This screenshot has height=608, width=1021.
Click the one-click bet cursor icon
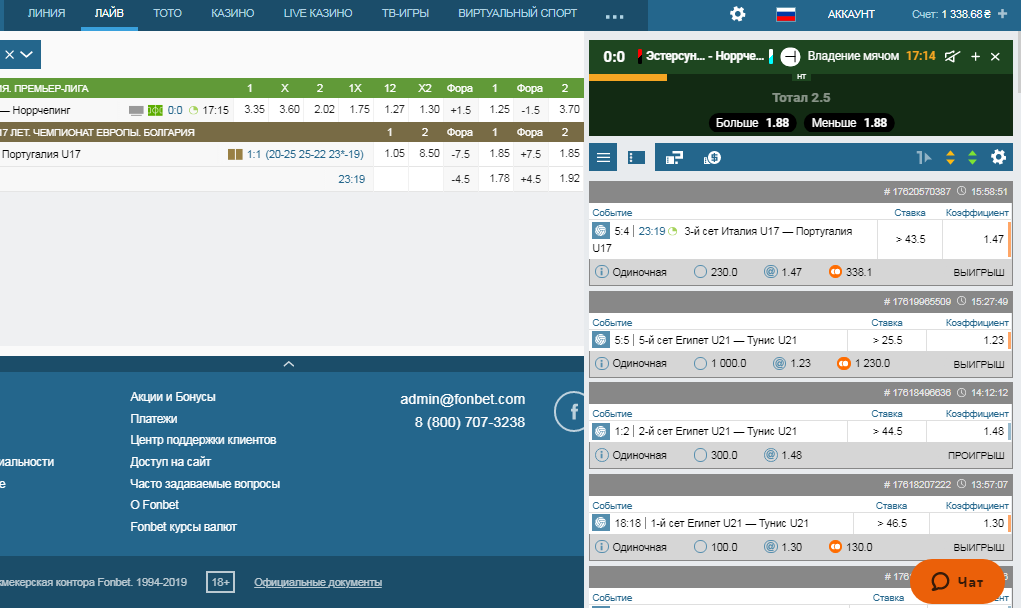point(923,158)
